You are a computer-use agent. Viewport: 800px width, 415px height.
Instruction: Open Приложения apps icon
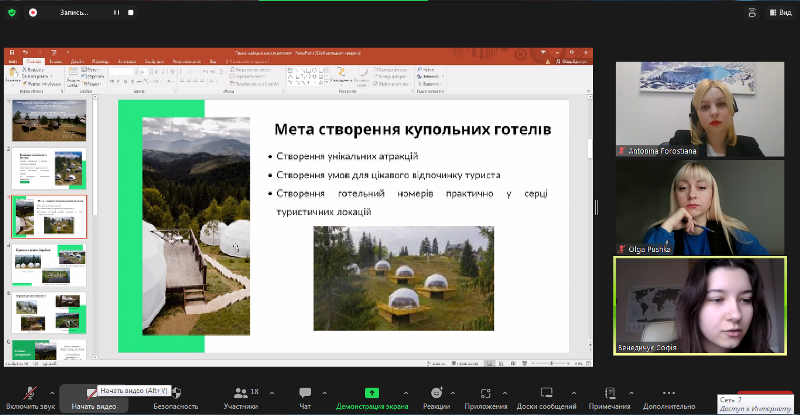[x=486, y=394]
